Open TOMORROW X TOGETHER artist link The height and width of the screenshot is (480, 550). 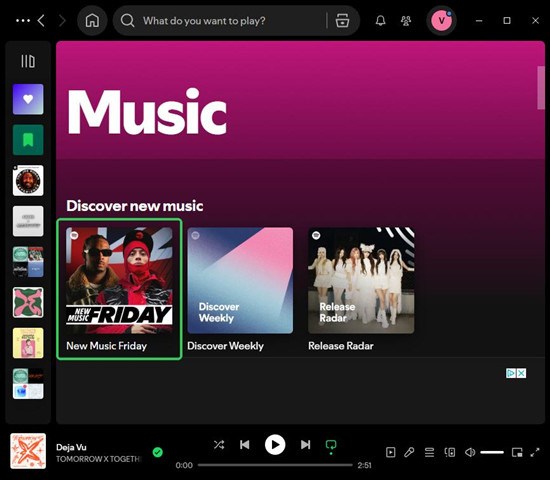coord(98,459)
